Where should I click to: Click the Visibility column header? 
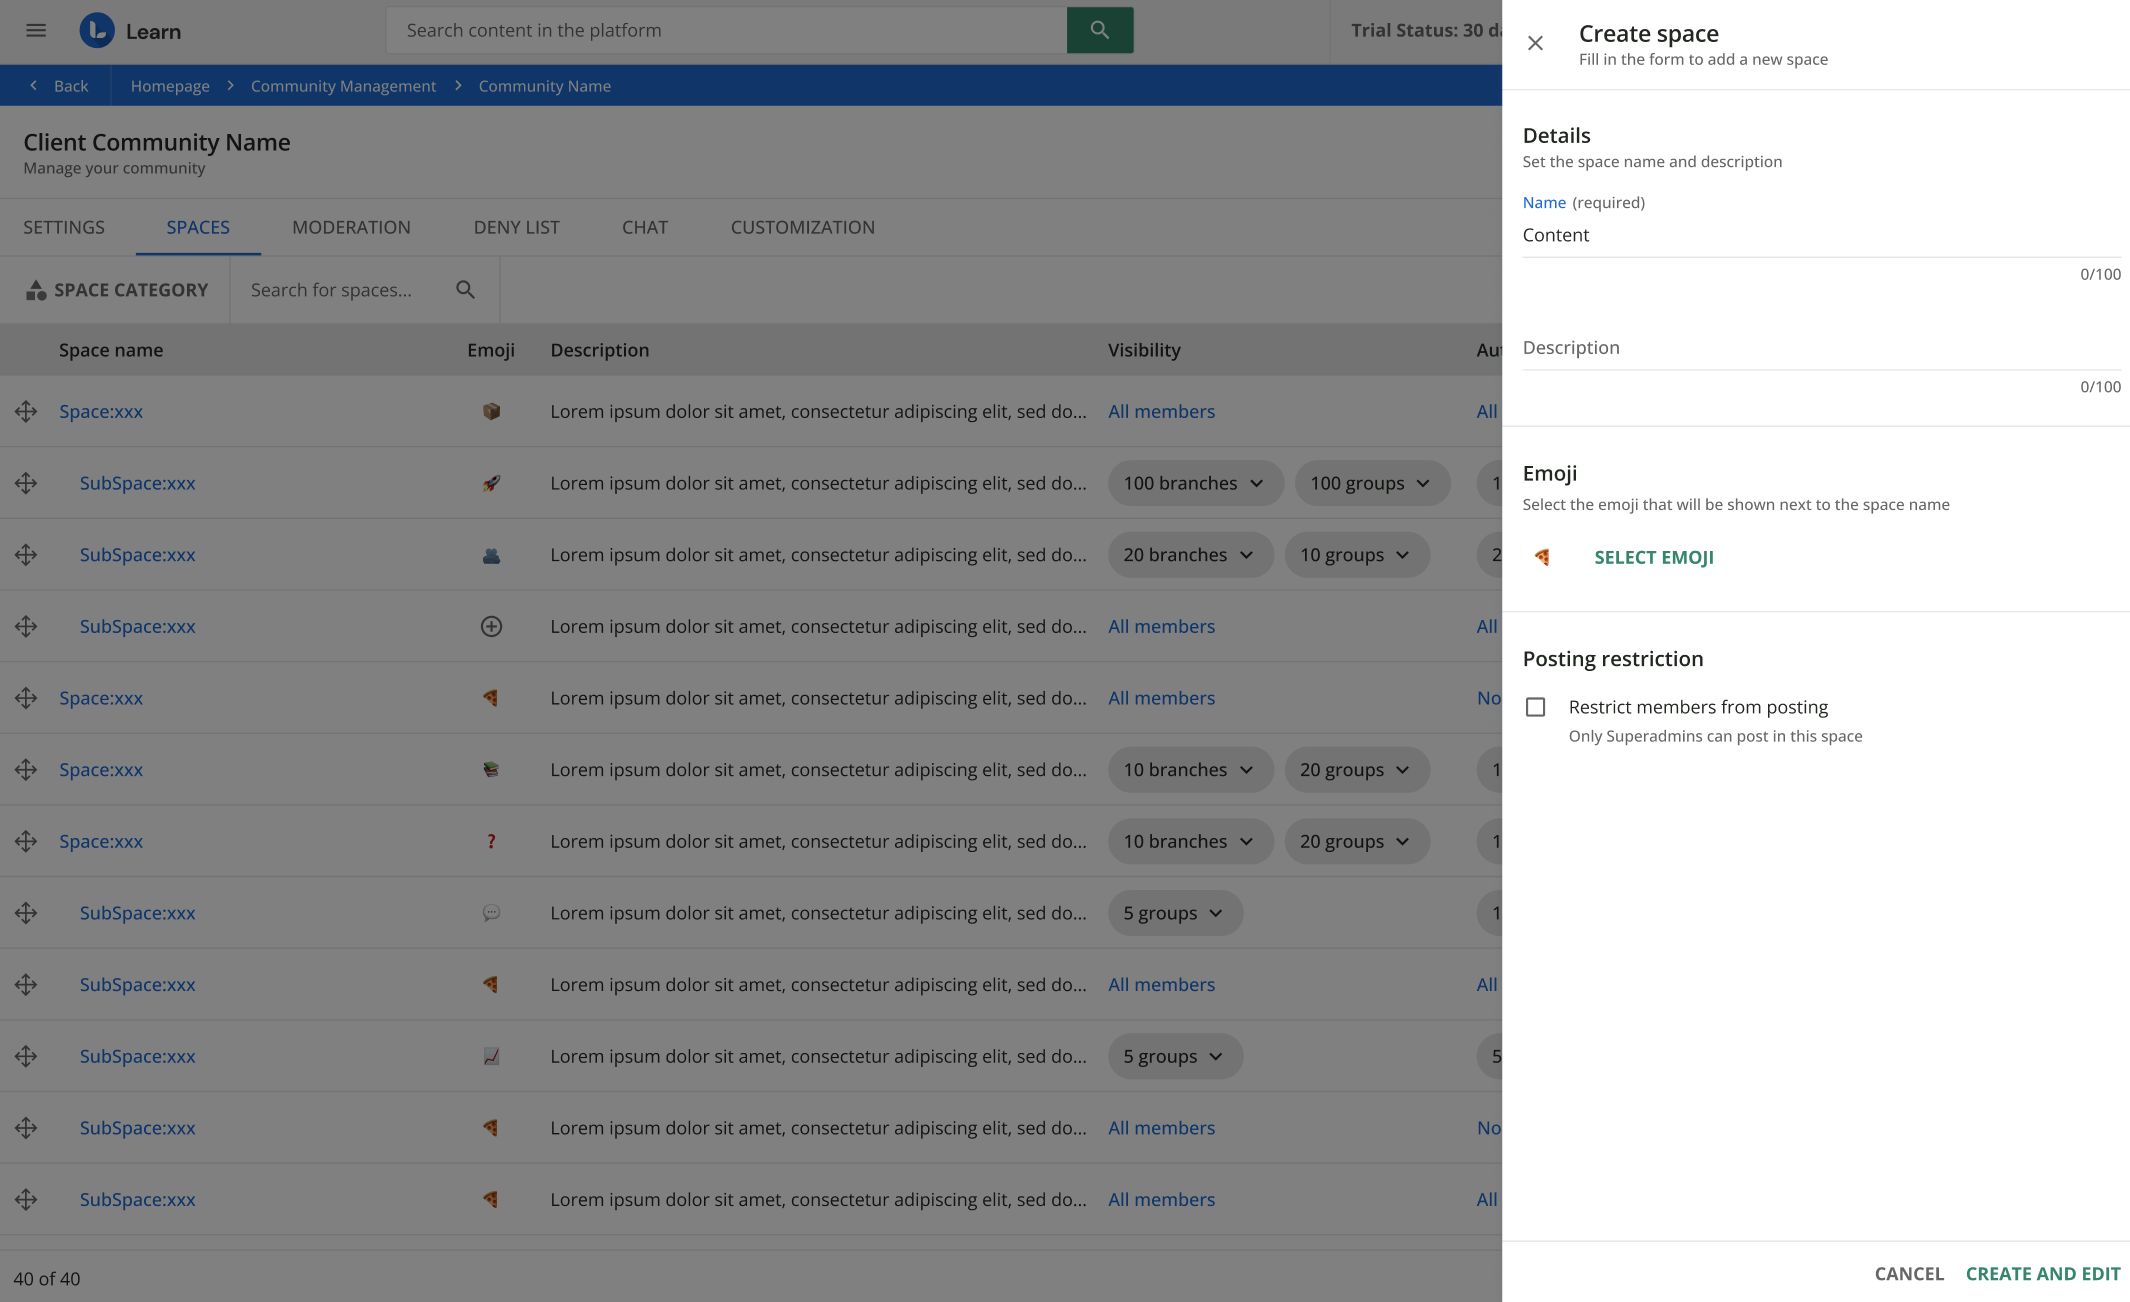click(x=1144, y=350)
